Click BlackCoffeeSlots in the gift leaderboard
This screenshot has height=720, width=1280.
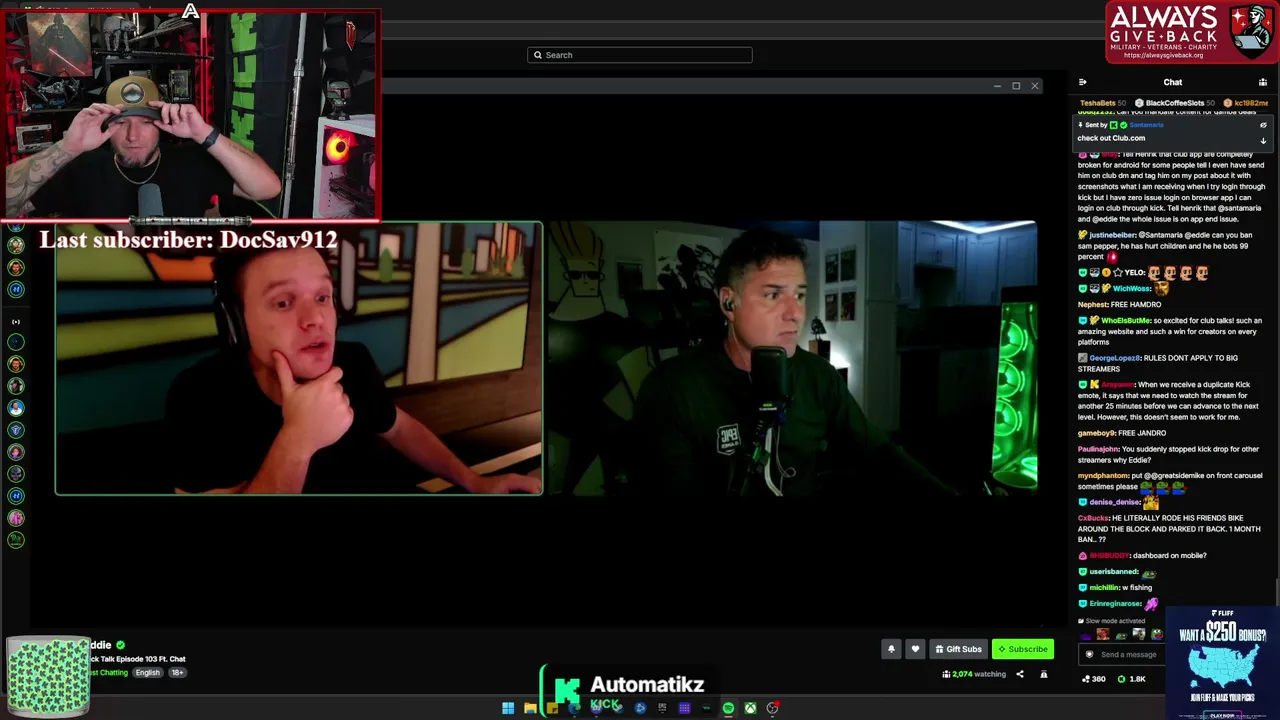[x=1175, y=103]
